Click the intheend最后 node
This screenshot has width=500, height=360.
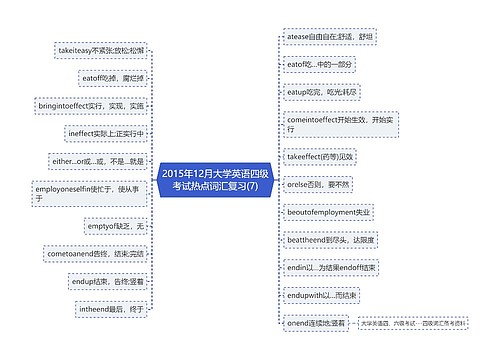(111, 309)
